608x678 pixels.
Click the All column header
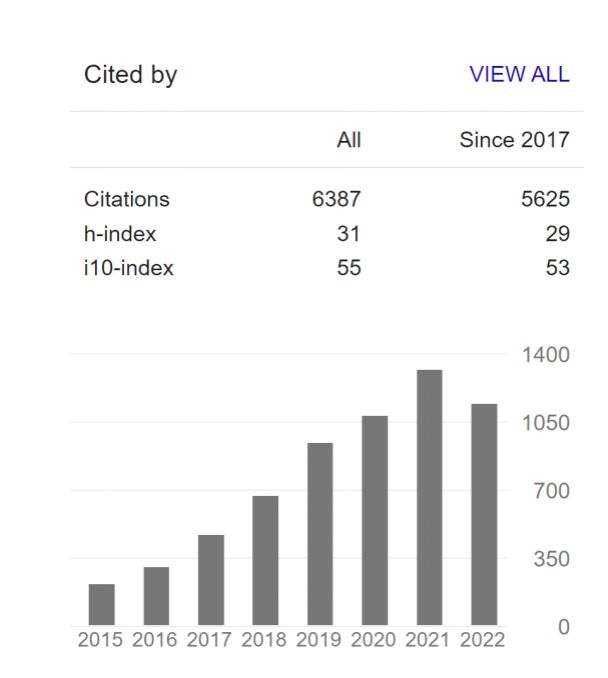pos(349,140)
